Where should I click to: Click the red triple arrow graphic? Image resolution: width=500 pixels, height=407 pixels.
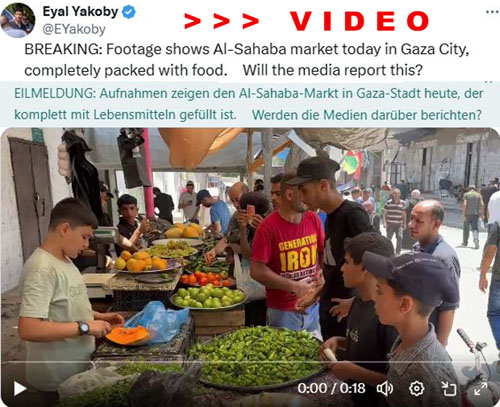click(221, 21)
